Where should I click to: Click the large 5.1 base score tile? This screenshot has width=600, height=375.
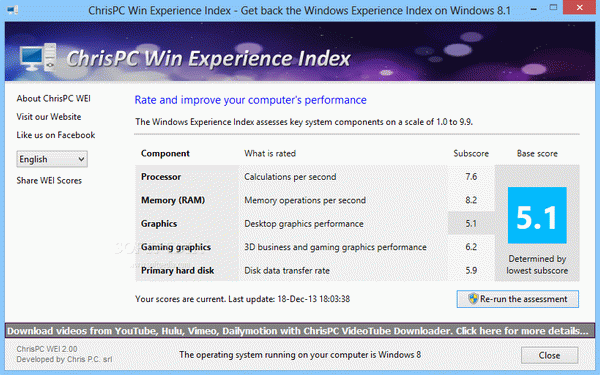point(537,215)
